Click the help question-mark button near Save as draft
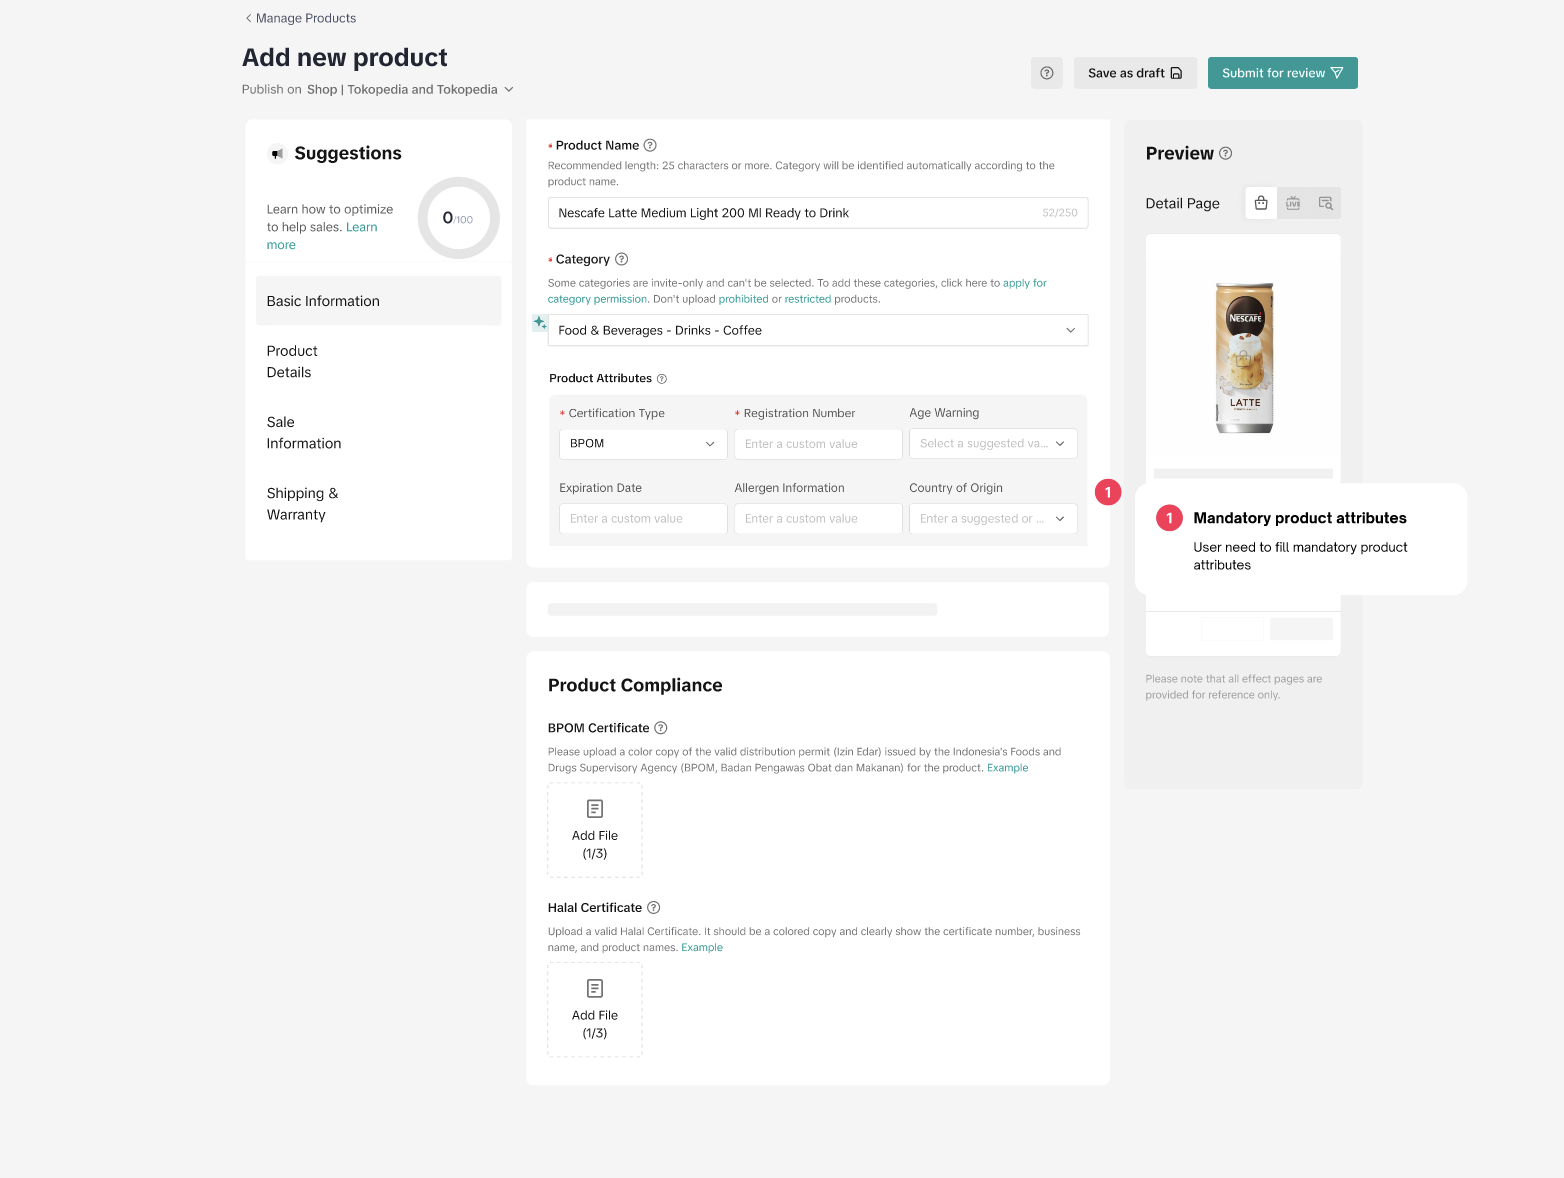The width and height of the screenshot is (1564, 1178). (1046, 73)
